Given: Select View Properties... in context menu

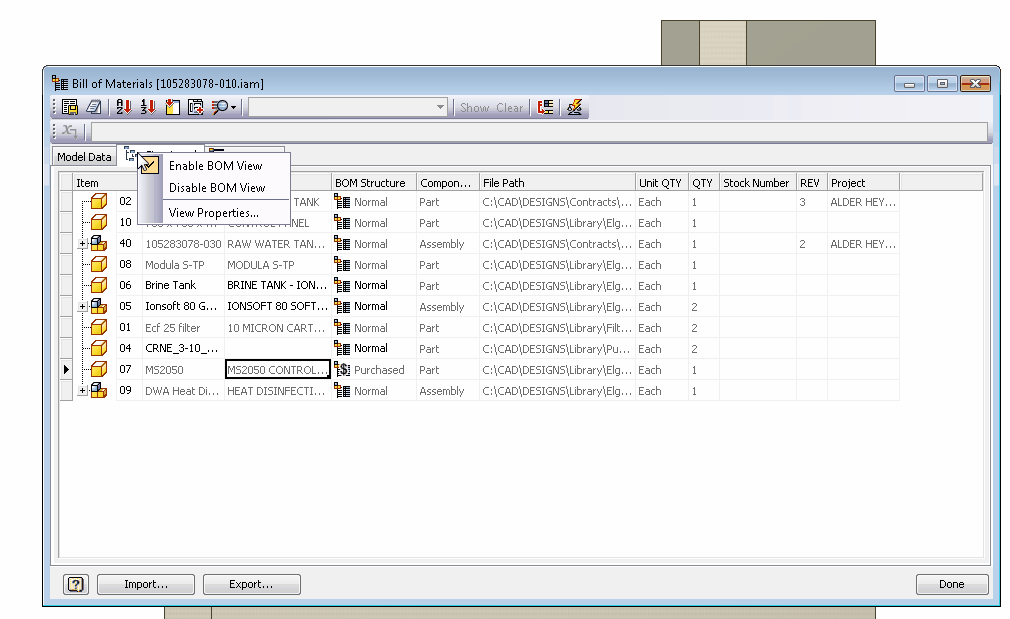Looking at the screenshot, I should [x=213, y=213].
